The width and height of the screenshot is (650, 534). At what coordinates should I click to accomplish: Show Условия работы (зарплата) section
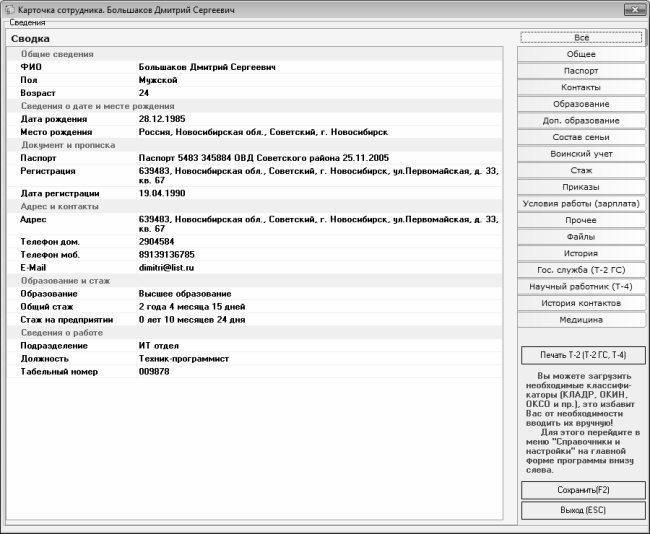pyautogui.click(x=581, y=204)
